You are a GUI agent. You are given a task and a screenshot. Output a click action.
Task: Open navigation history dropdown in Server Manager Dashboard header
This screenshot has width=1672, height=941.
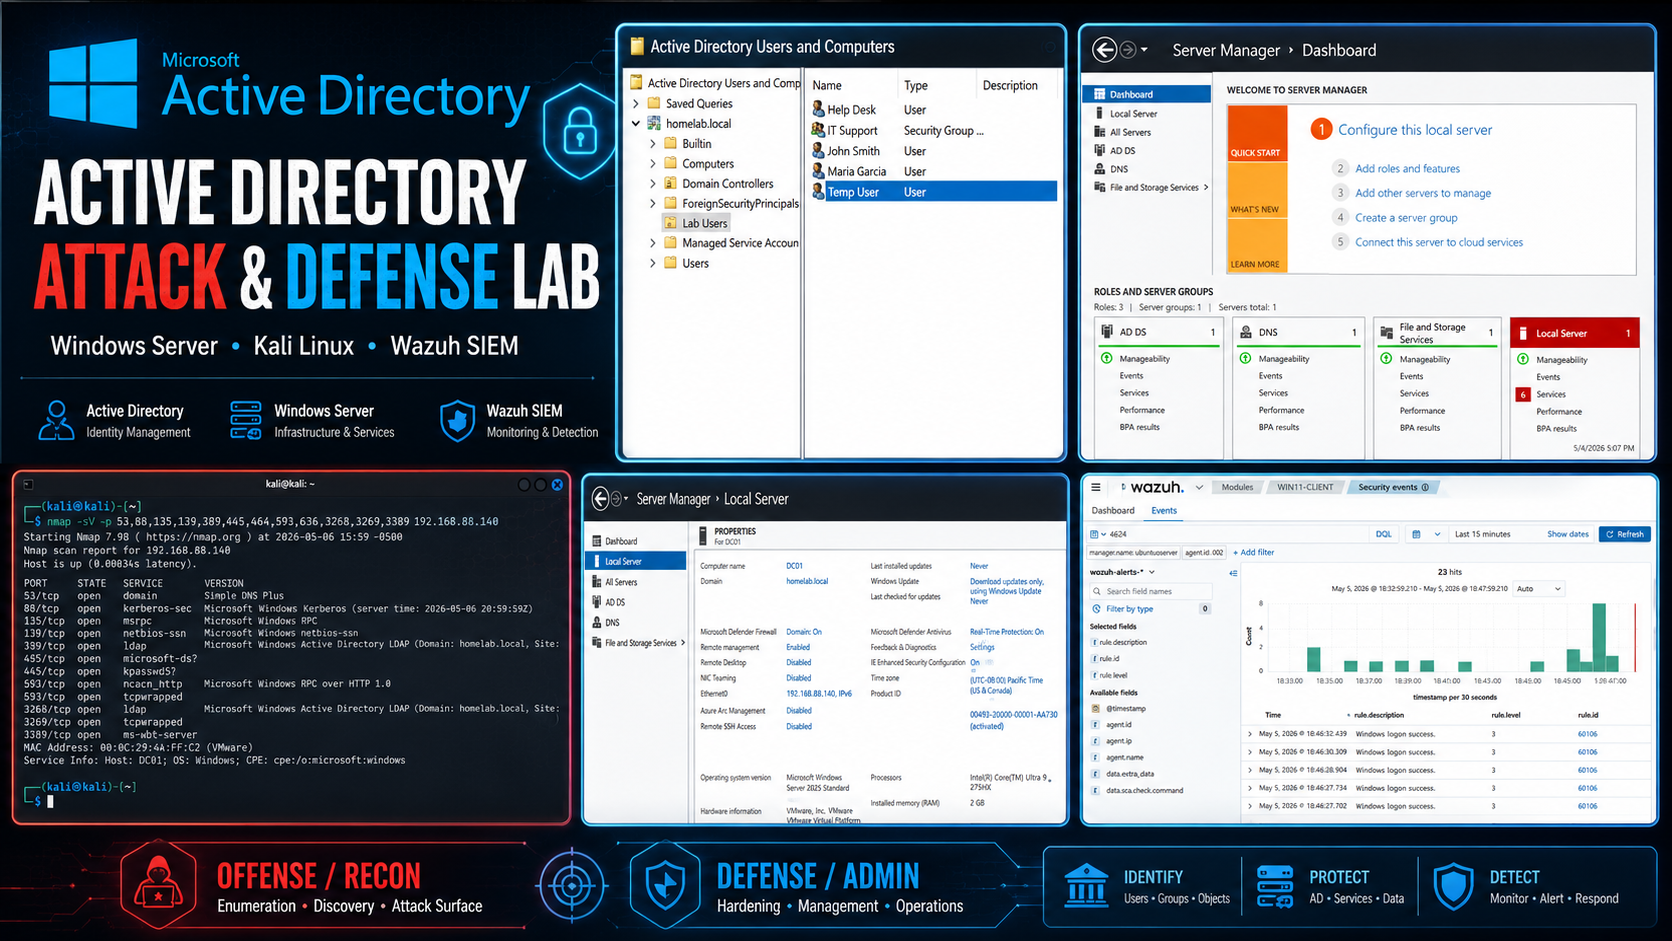point(1144,50)
